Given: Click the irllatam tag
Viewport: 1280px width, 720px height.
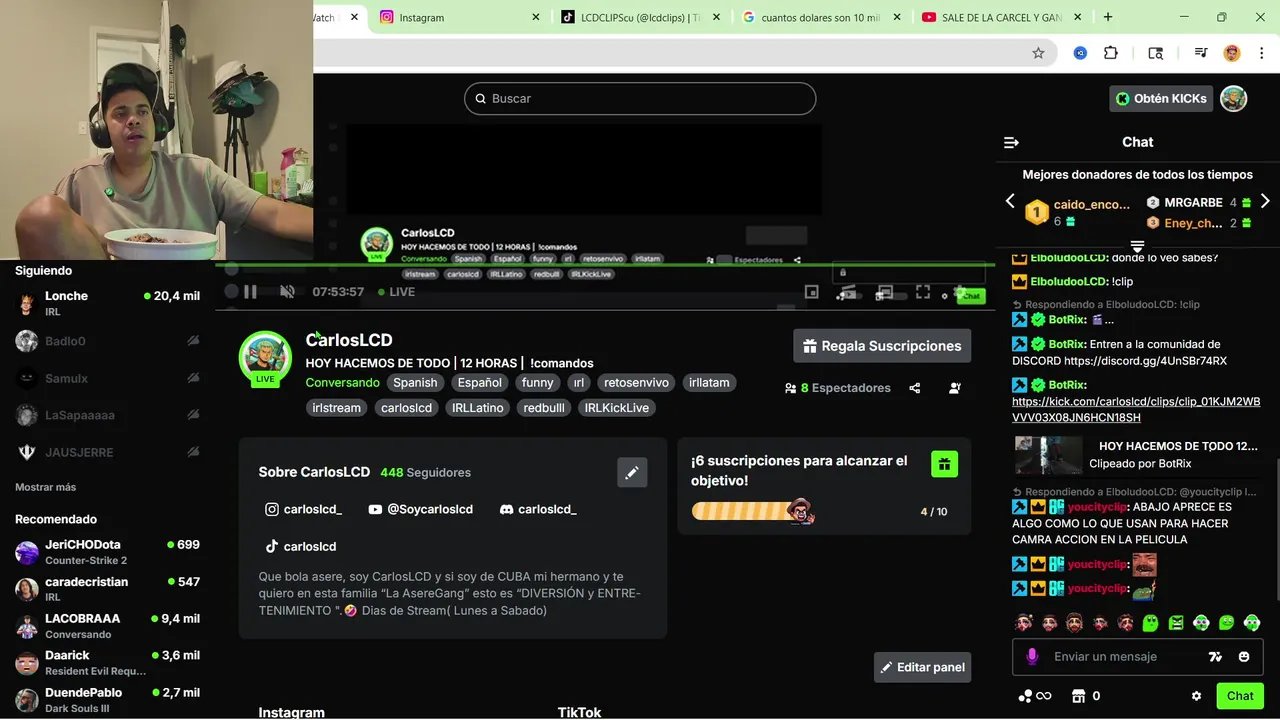Looking at the screenshot, I should tap(709, 382).
